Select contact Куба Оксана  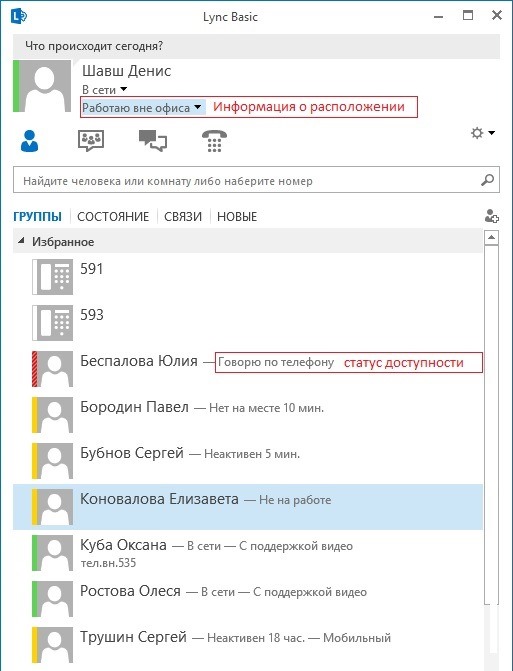248,552
